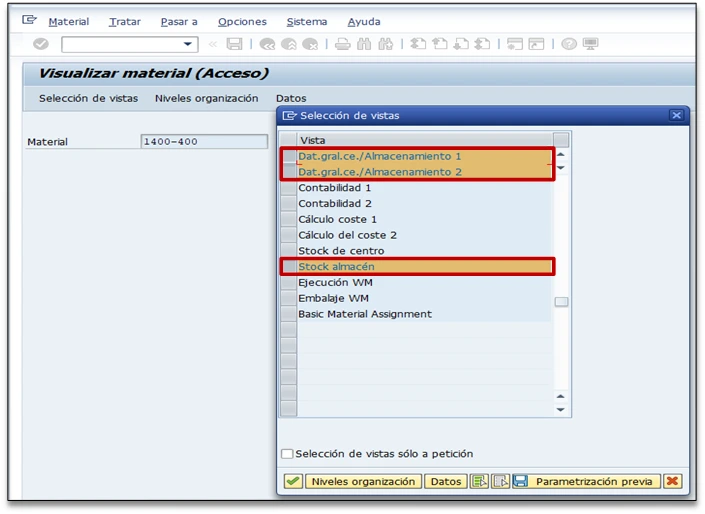Click the bottom scroll-up arrow of views list

(561, 396)
